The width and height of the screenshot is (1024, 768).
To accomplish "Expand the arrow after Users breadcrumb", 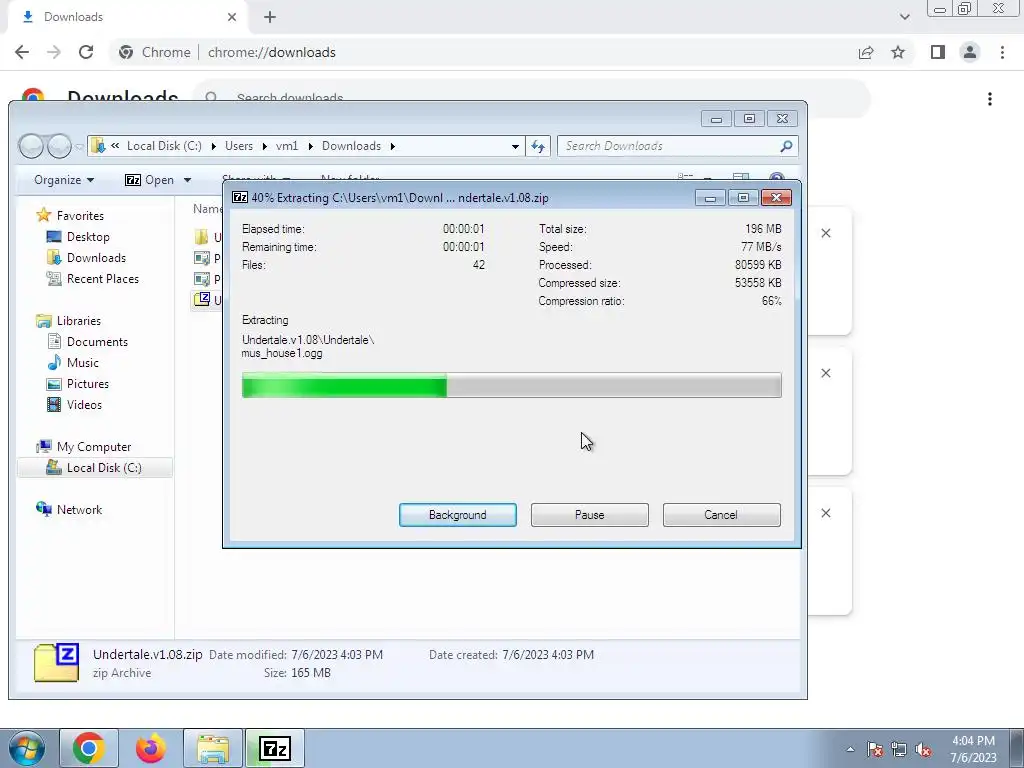I will pos(264,146).
